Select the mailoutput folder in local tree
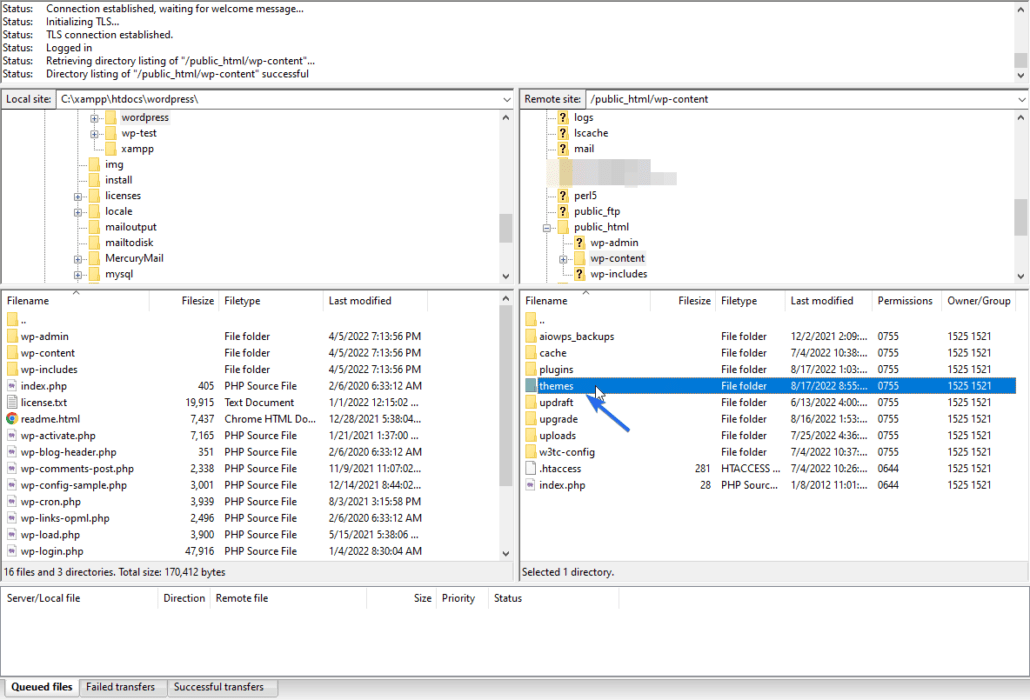The height and width of the screenshot is (700, 1030). [x=131, y=227]
